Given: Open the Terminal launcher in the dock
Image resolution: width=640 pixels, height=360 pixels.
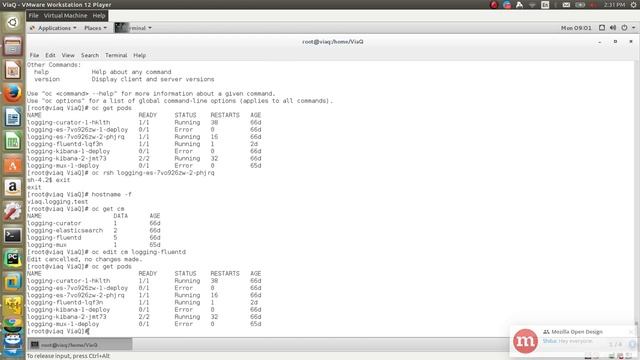Looking at the screenshot, I should [x=12, y=235].
